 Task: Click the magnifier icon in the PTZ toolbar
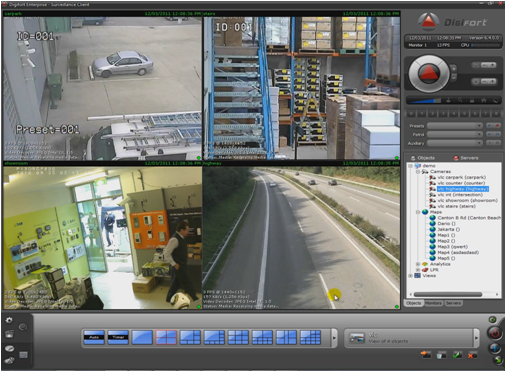[x=460, y=100]
